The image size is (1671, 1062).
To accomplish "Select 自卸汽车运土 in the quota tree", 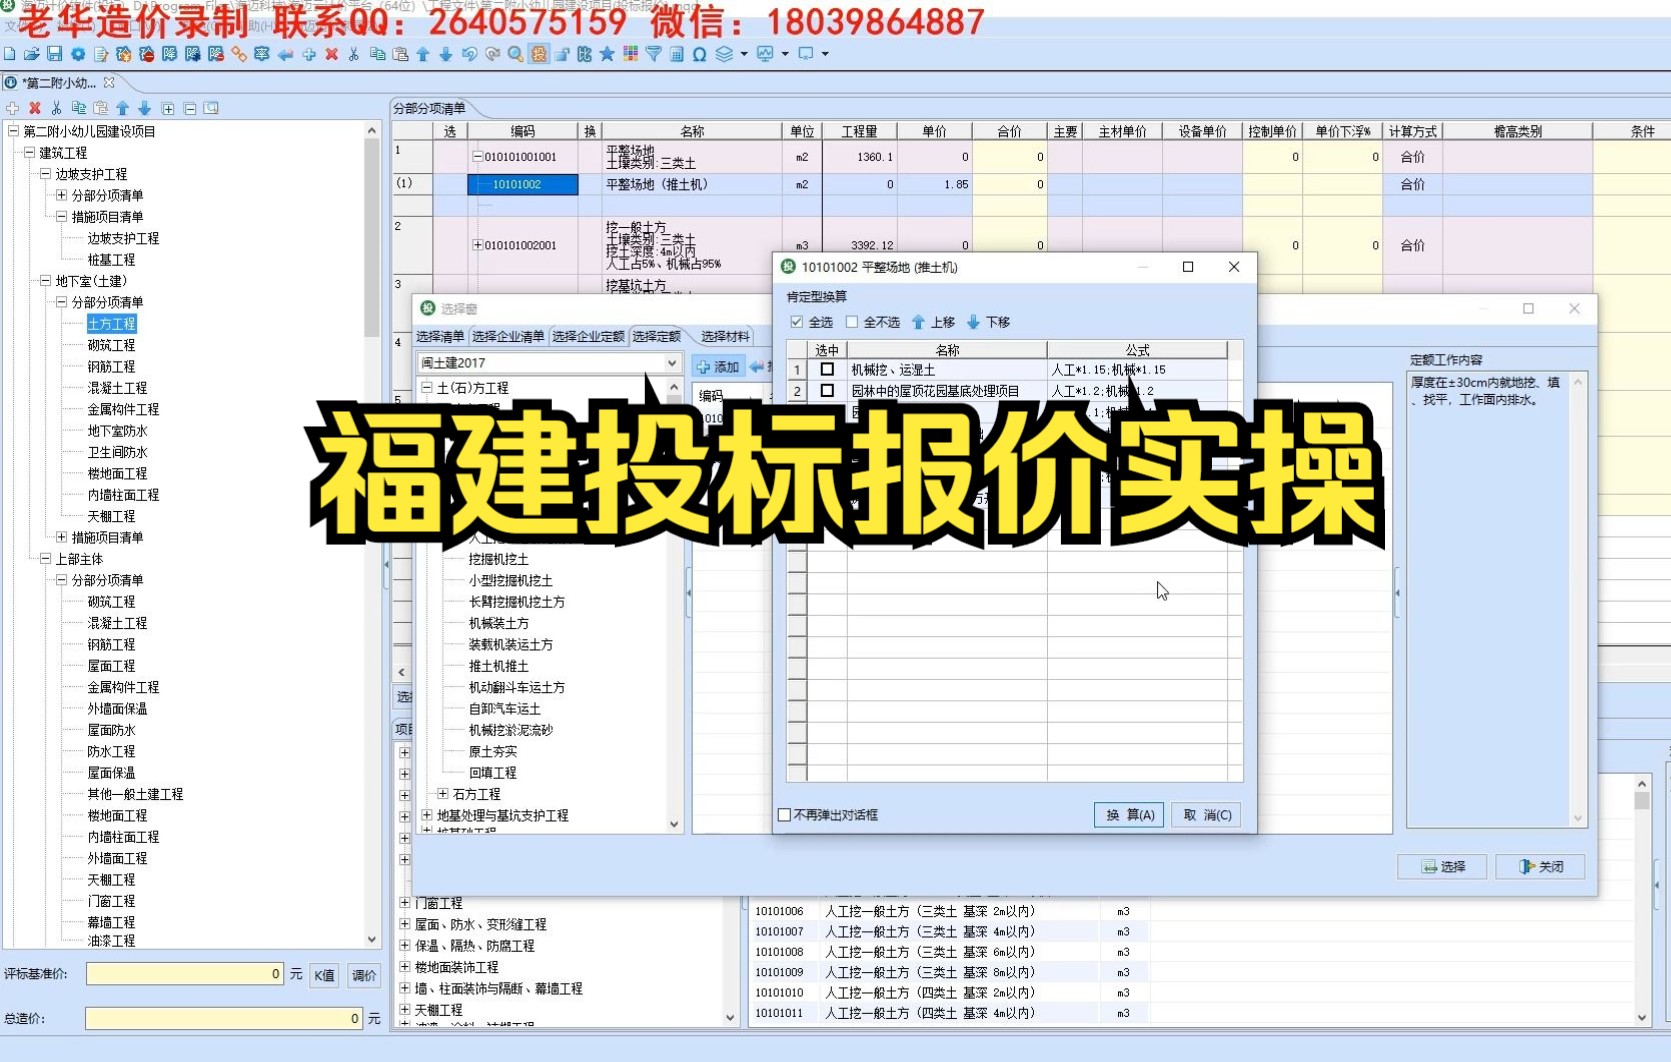I will click(505, 709).
